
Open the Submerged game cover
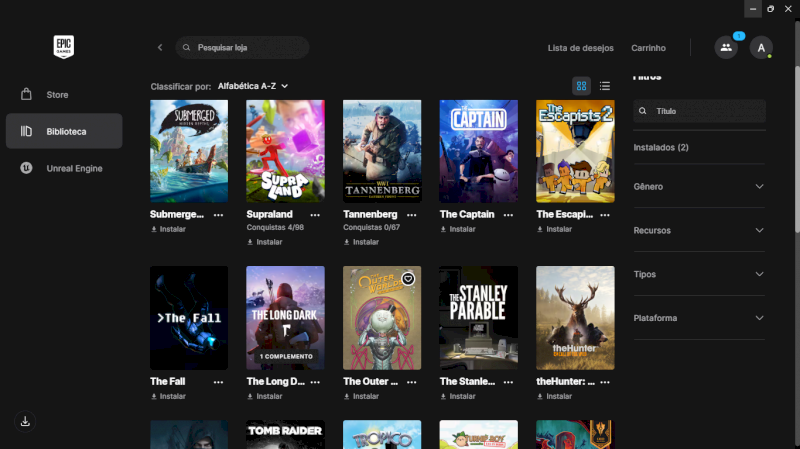pyautogui.click(x=189, y=151)
